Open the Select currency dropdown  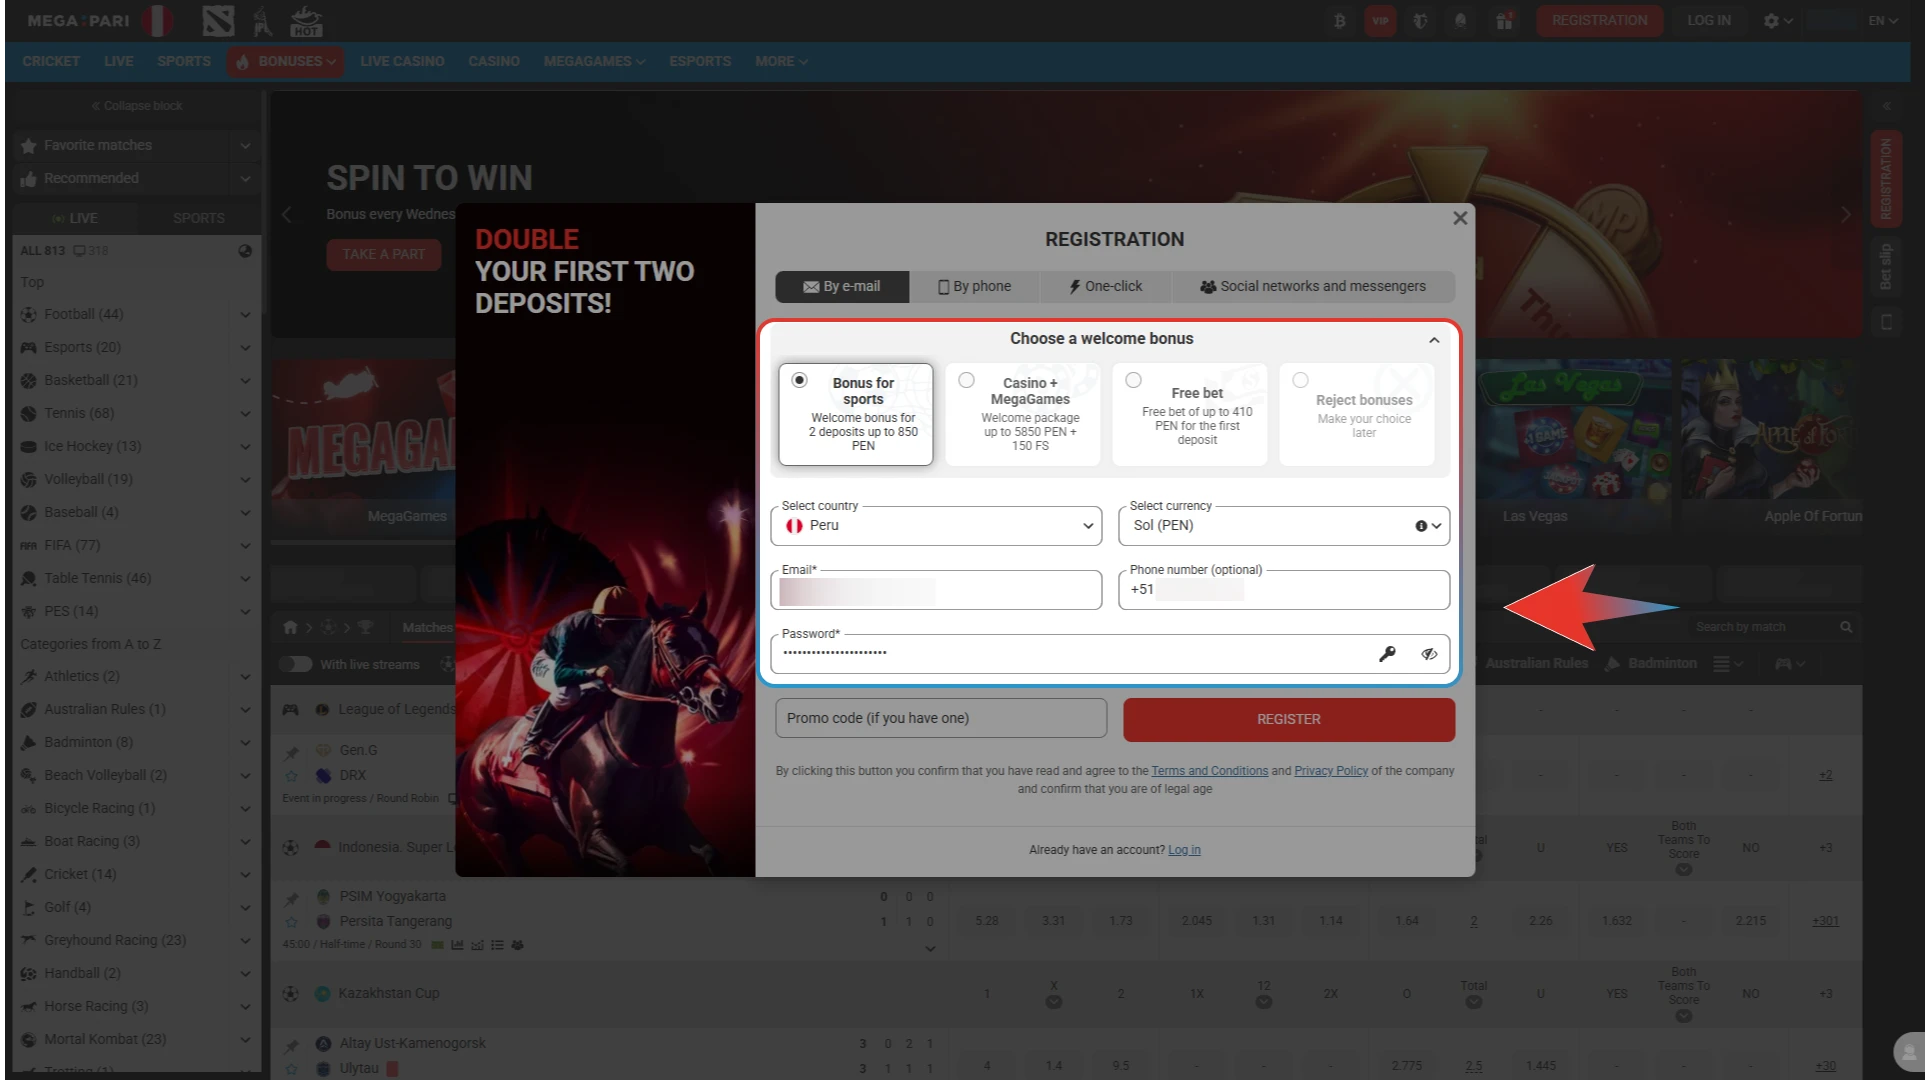pos(1284,526)
